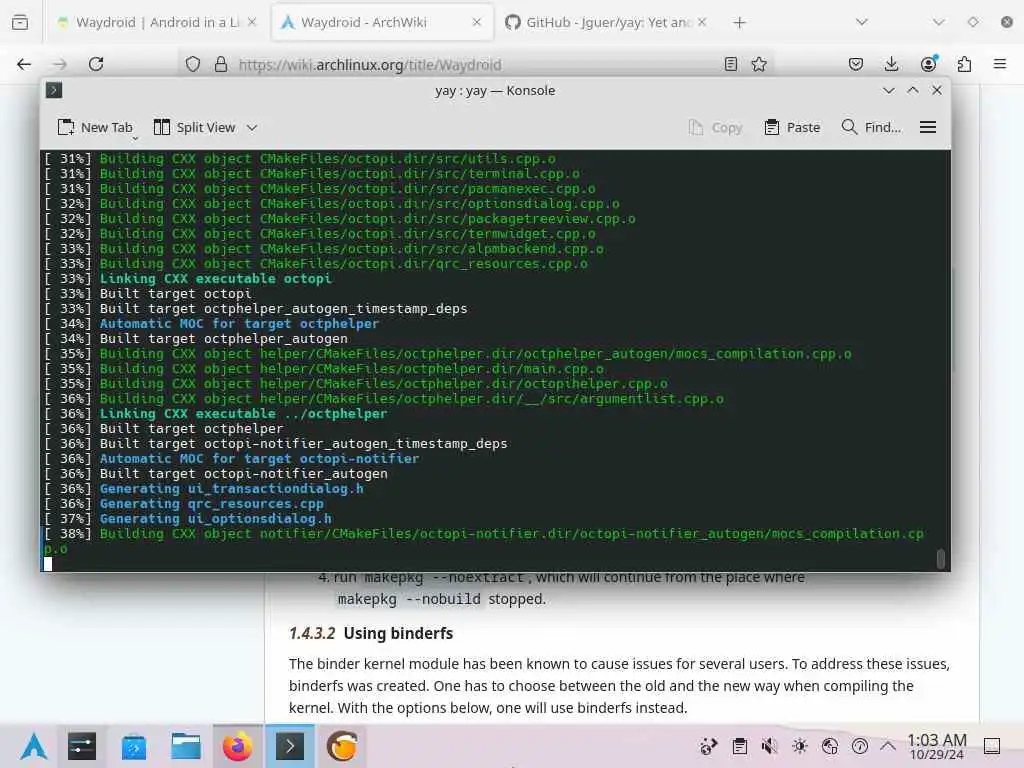The width and height of the screenshot is (1024, 768).
Task: Open Firefox View icon at tab strip
Action: click(20, 22)
